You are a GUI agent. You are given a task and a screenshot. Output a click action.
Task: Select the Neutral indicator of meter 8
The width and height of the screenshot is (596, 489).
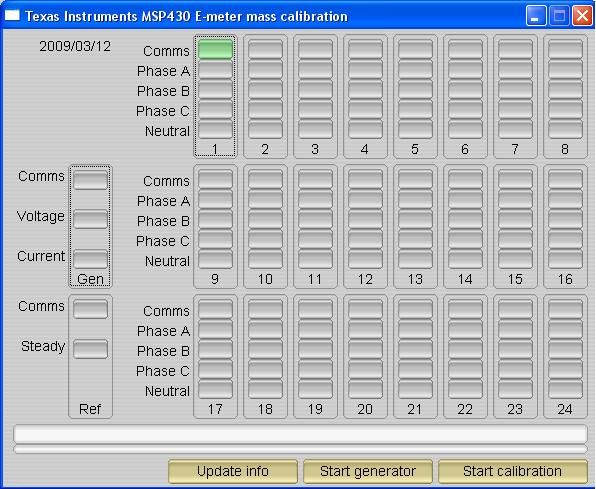tap(565, 130)
